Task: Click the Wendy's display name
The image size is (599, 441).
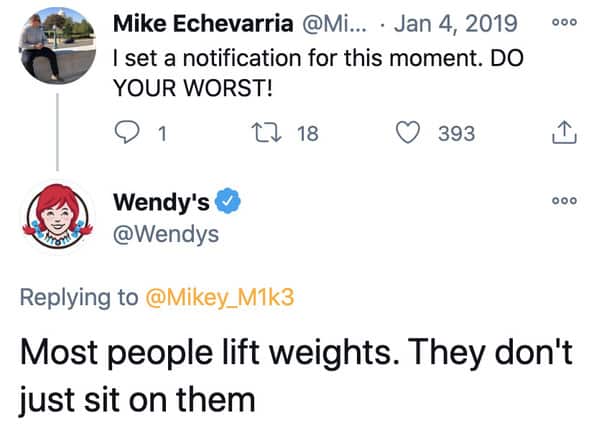Action: pyautogui.click(x=161, y=201)
